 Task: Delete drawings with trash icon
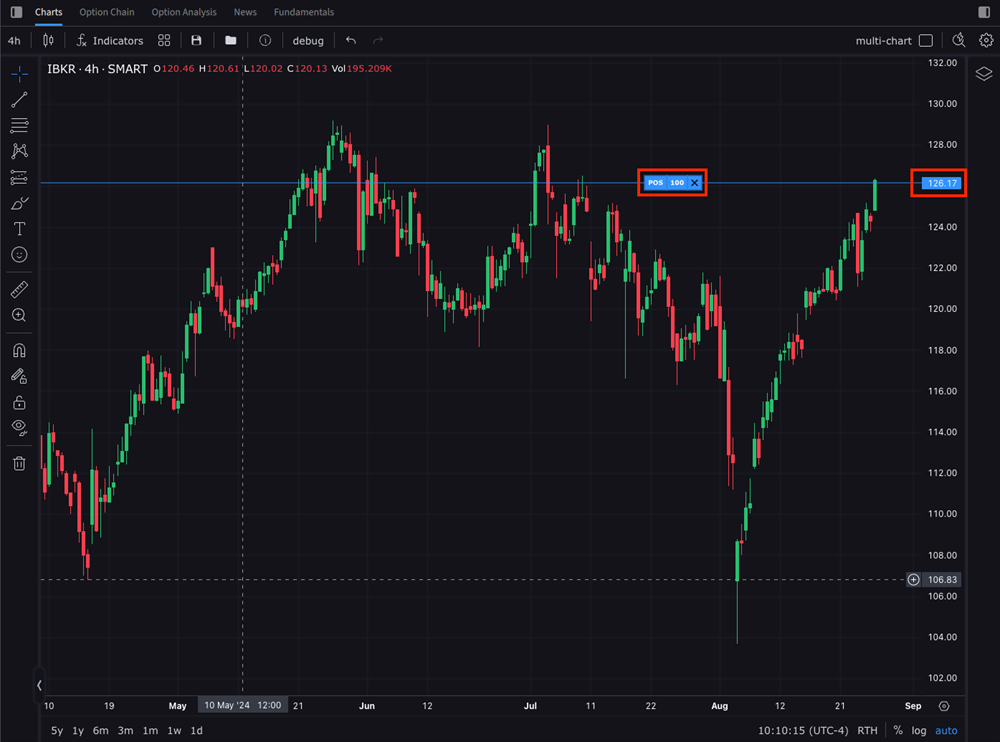[x=19, y=463]
